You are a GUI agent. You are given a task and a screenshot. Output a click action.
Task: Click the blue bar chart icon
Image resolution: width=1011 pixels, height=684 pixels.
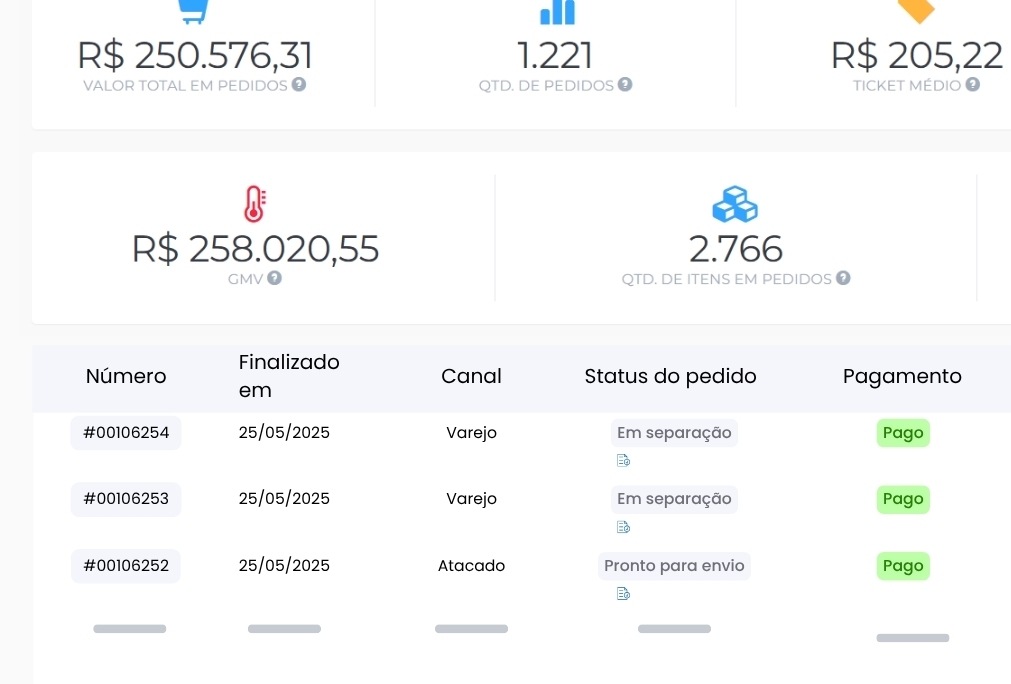[x=557, y=11]
